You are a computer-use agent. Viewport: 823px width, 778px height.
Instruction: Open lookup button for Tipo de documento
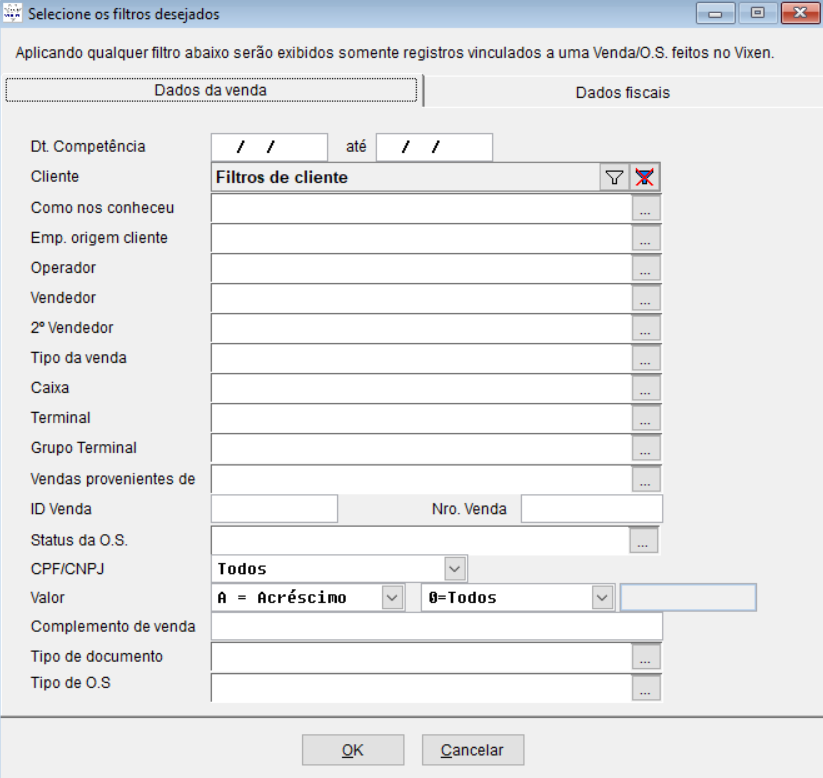(x=646, y=656)
